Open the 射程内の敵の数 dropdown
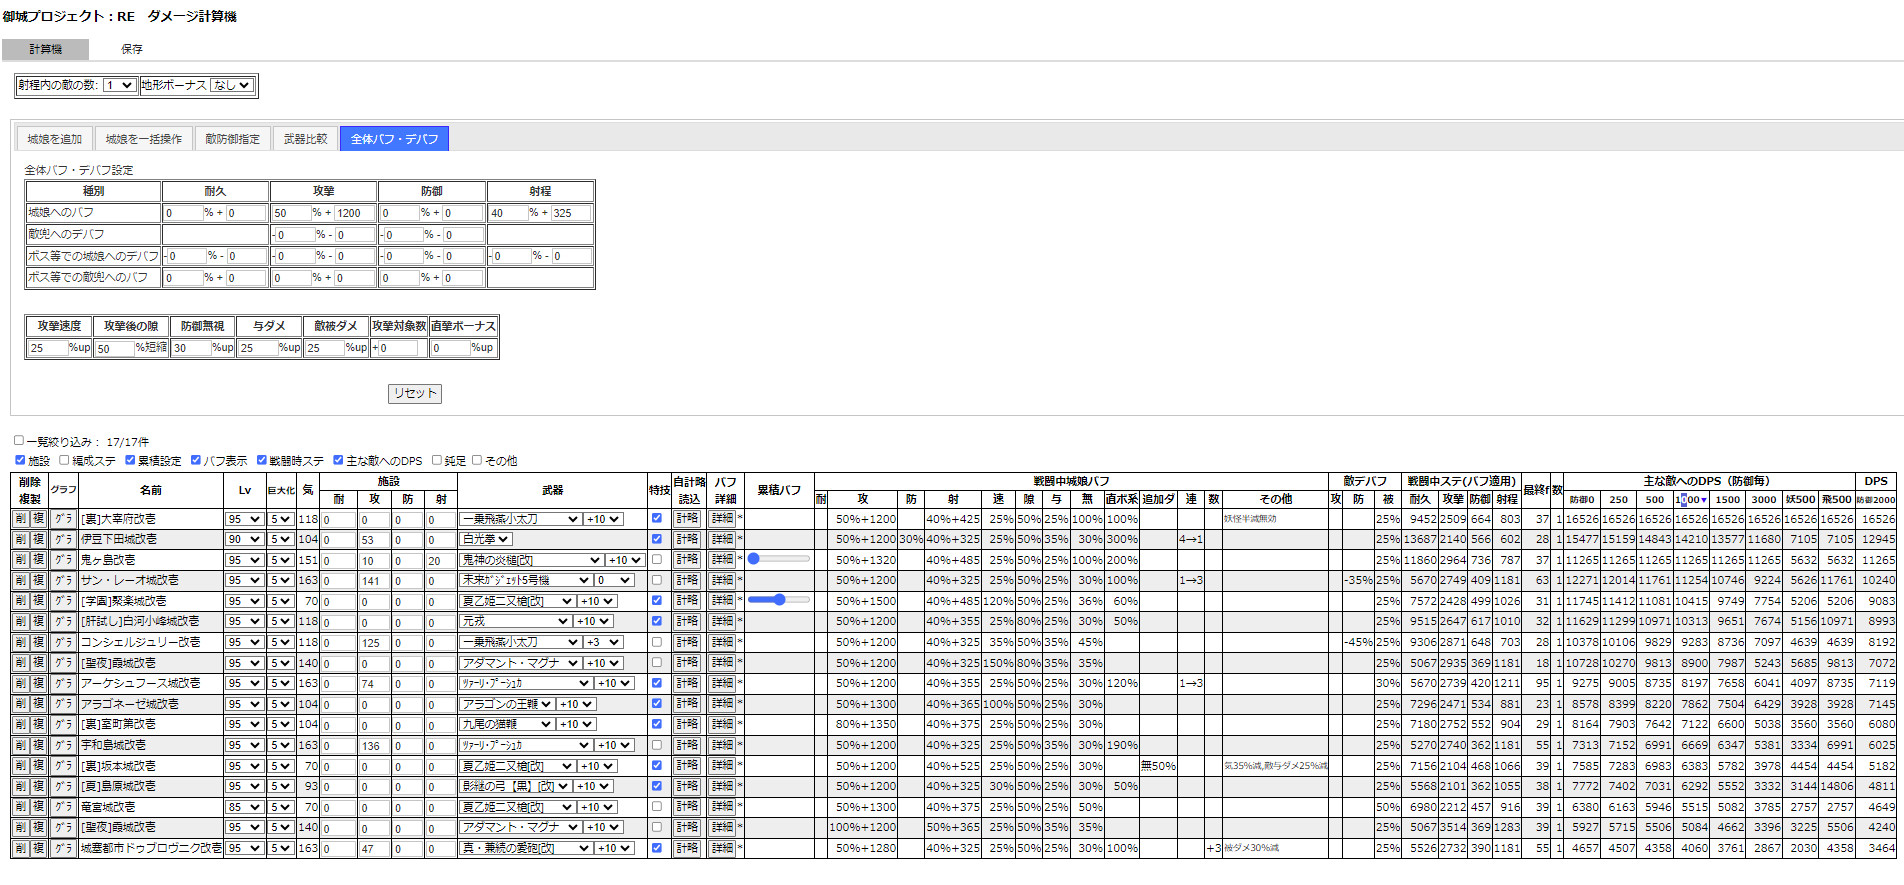Image resolution: width=1904 pixels, height=885 pixels. tap(119, 86)
